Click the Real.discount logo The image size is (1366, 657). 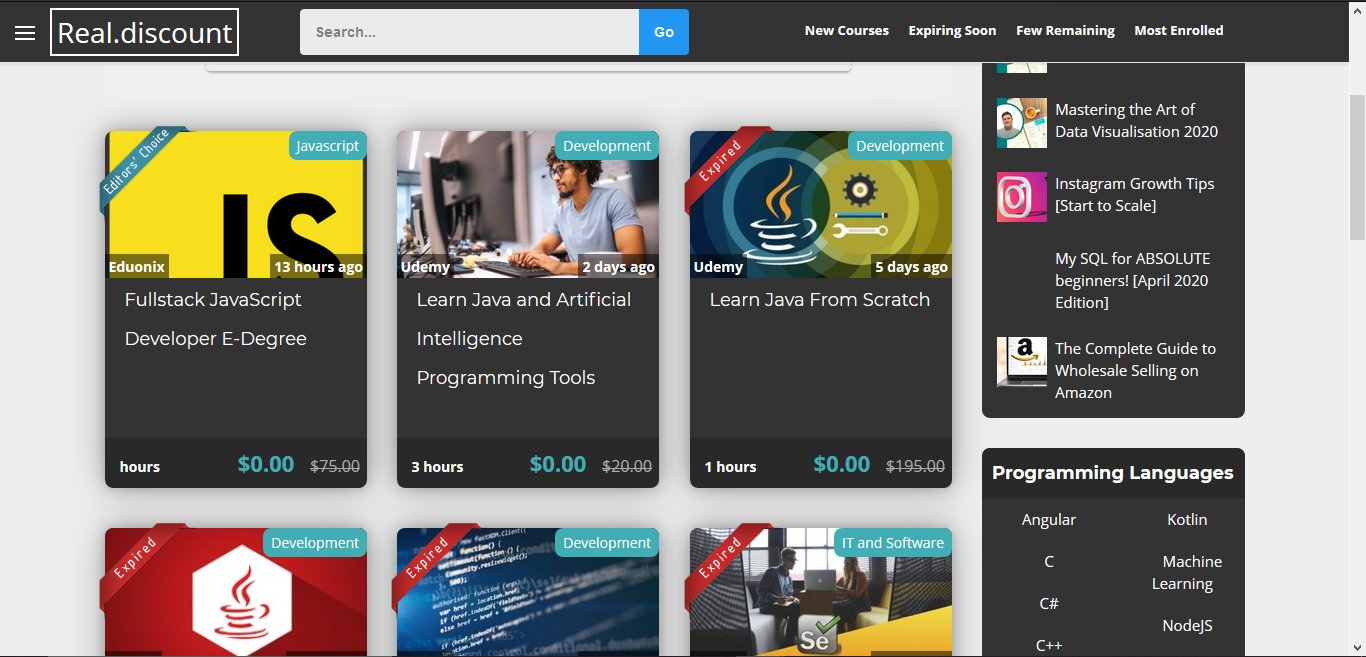(x=144, y=32)
